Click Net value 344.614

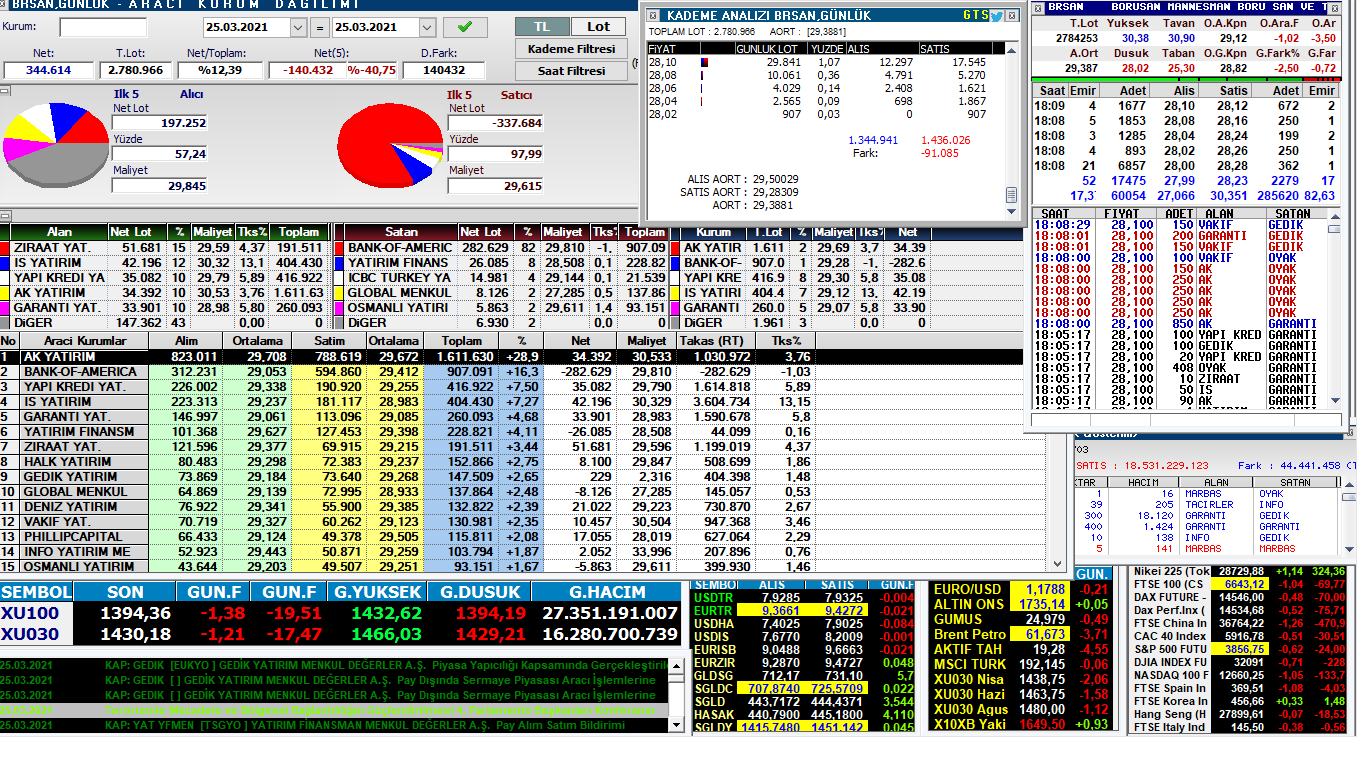49,71
